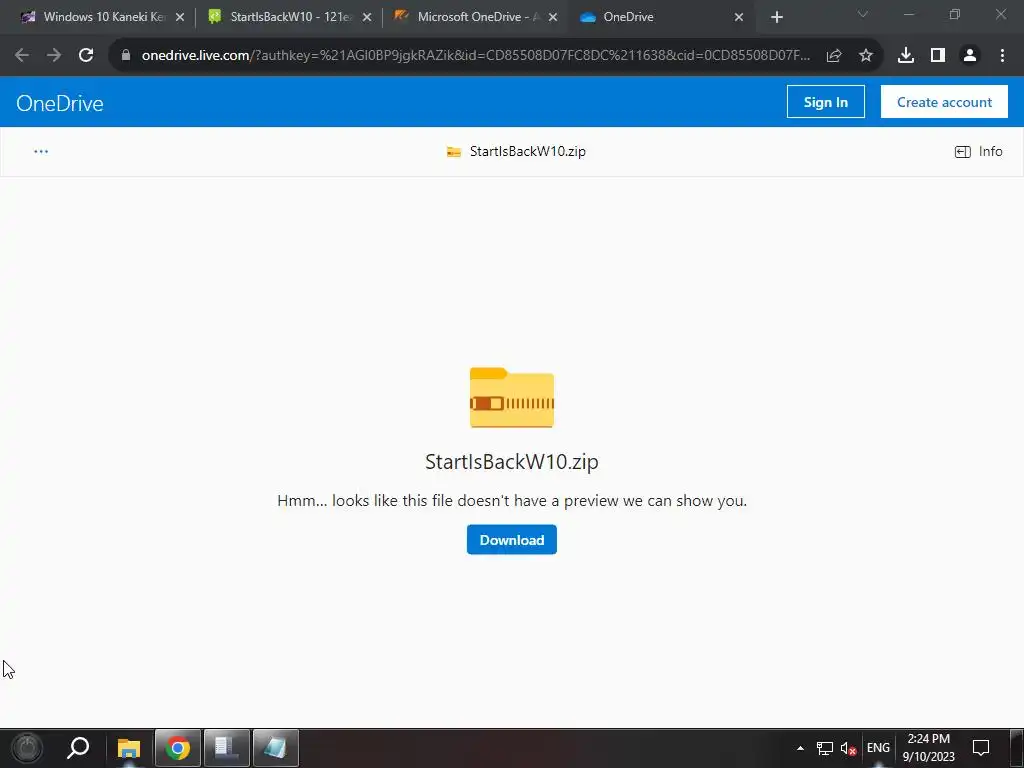Open the document app in taskbar

227,748
